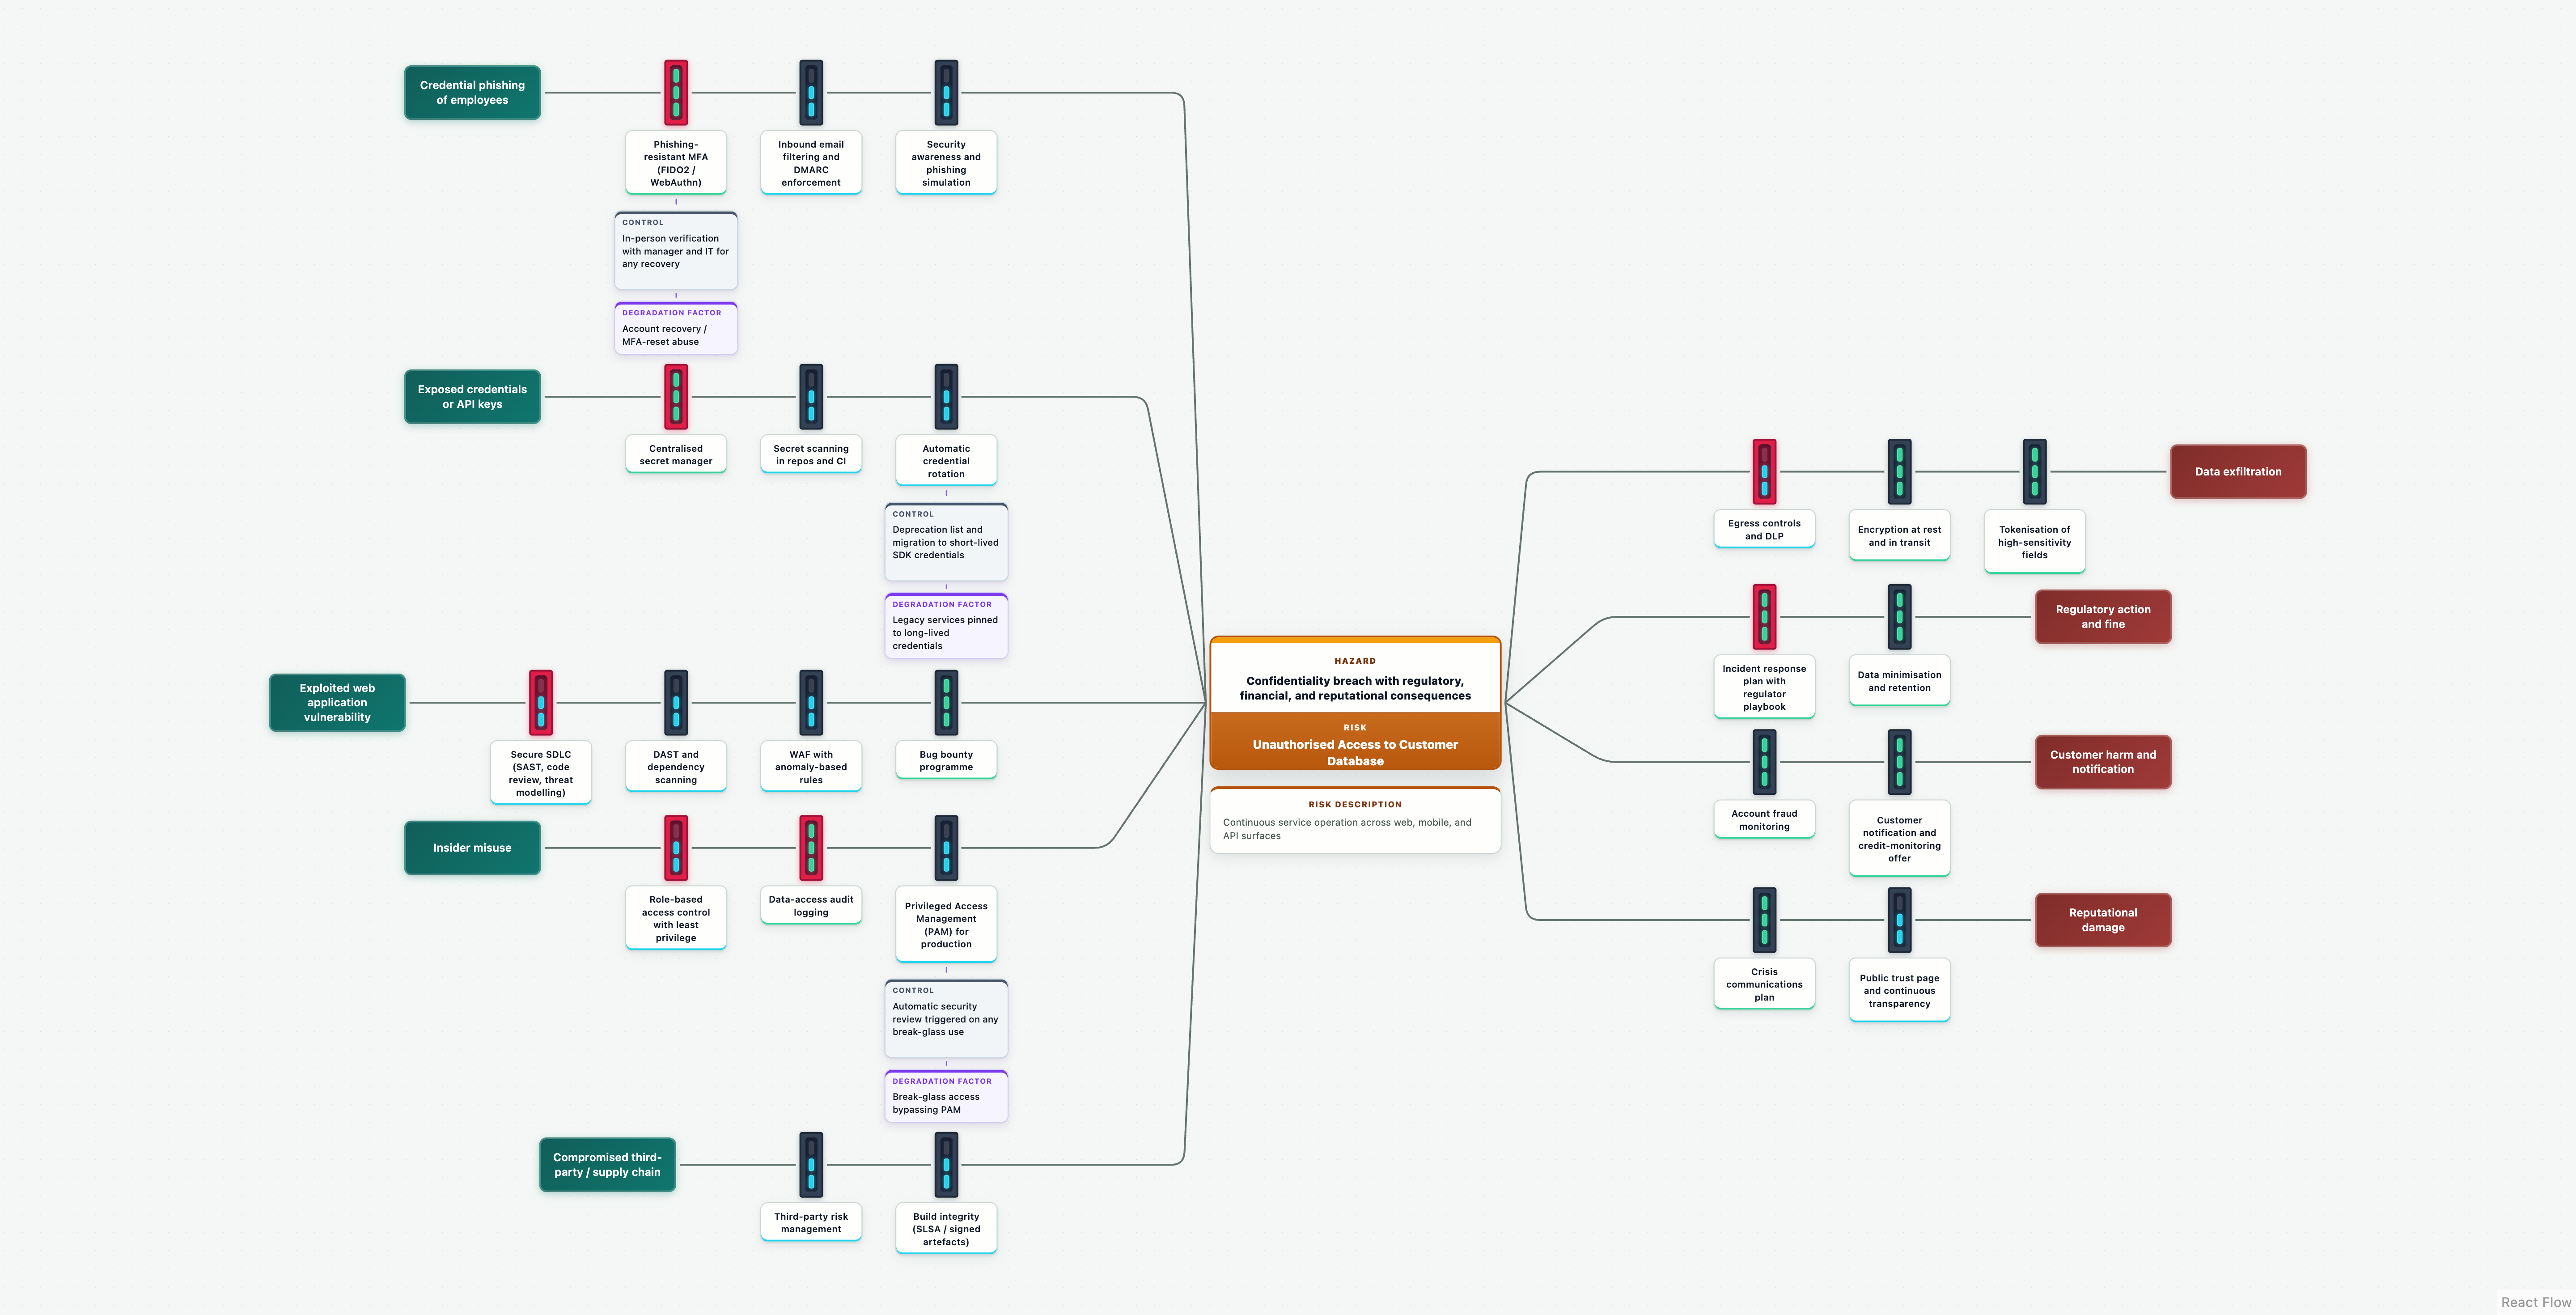Select the Legacy services pinned degradation factor

point(946,626)
